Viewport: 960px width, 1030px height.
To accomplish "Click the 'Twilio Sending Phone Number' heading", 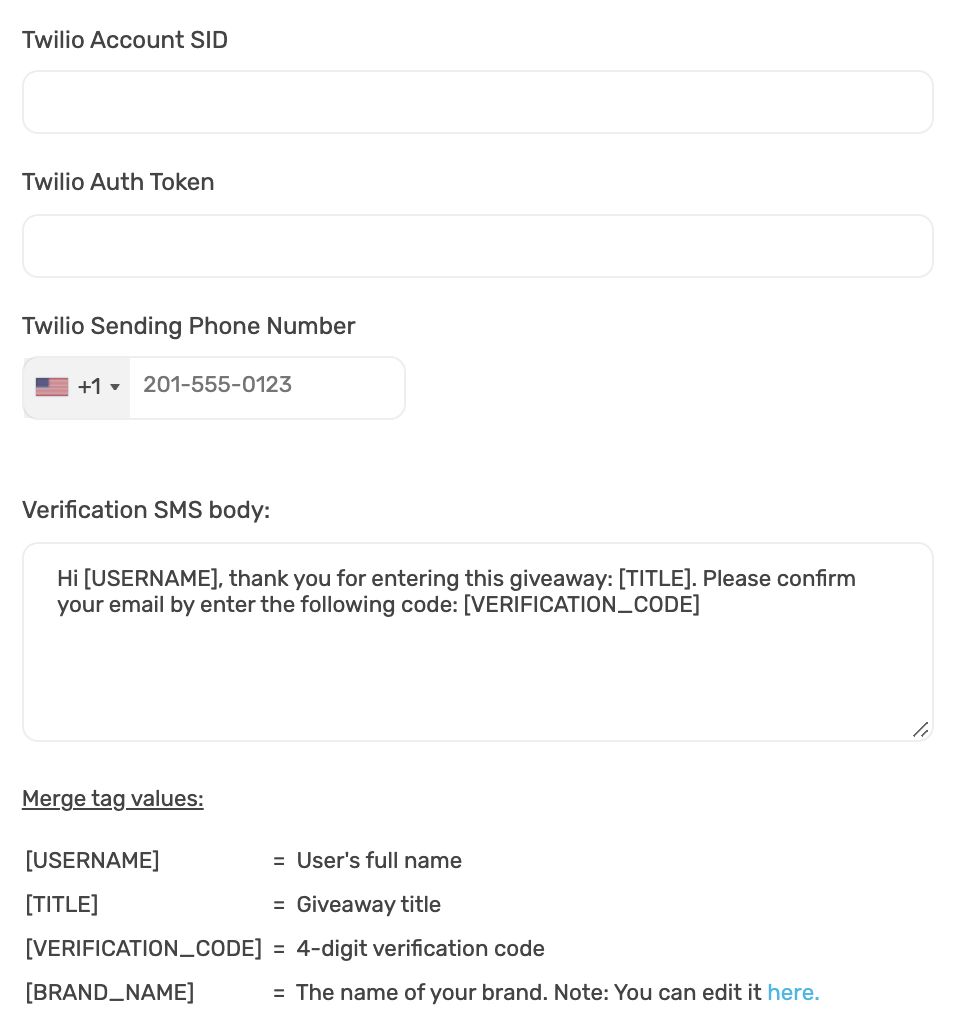I will (x=188, y=326).
